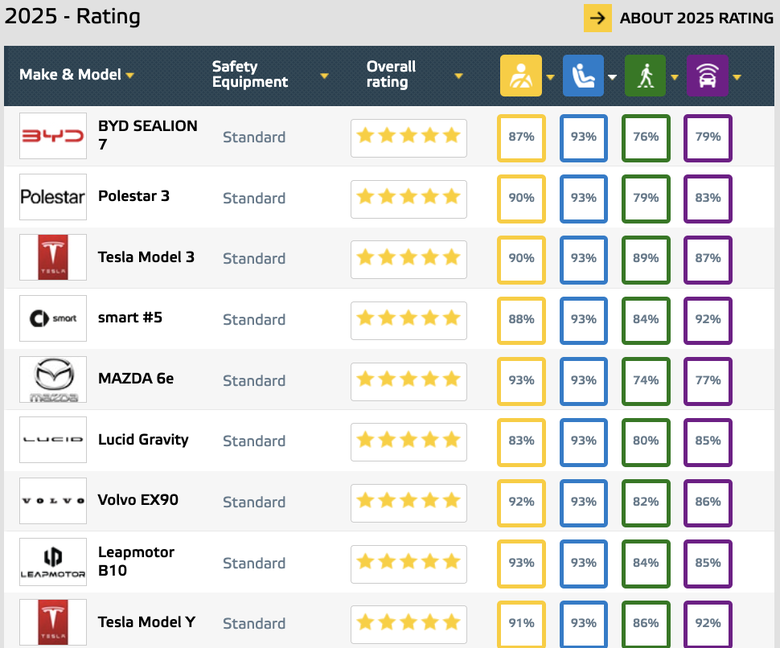780x648 pixels.
Task: Open the Safety Equipment sort dropdown arrow
Action: tap(324, 76)
